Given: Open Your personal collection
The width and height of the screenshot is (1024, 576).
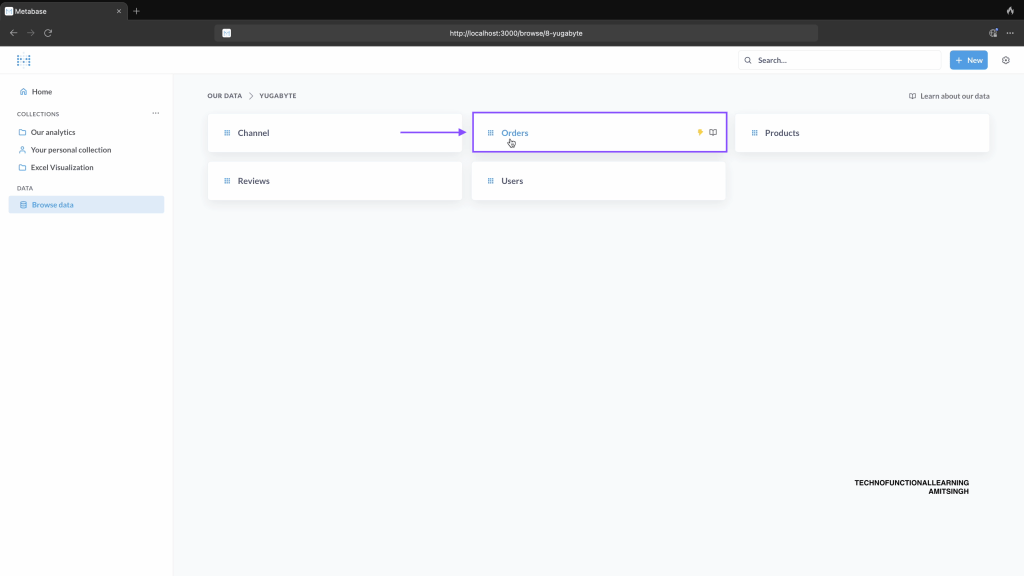Looking at the screenshot, I should coord(70,150).
